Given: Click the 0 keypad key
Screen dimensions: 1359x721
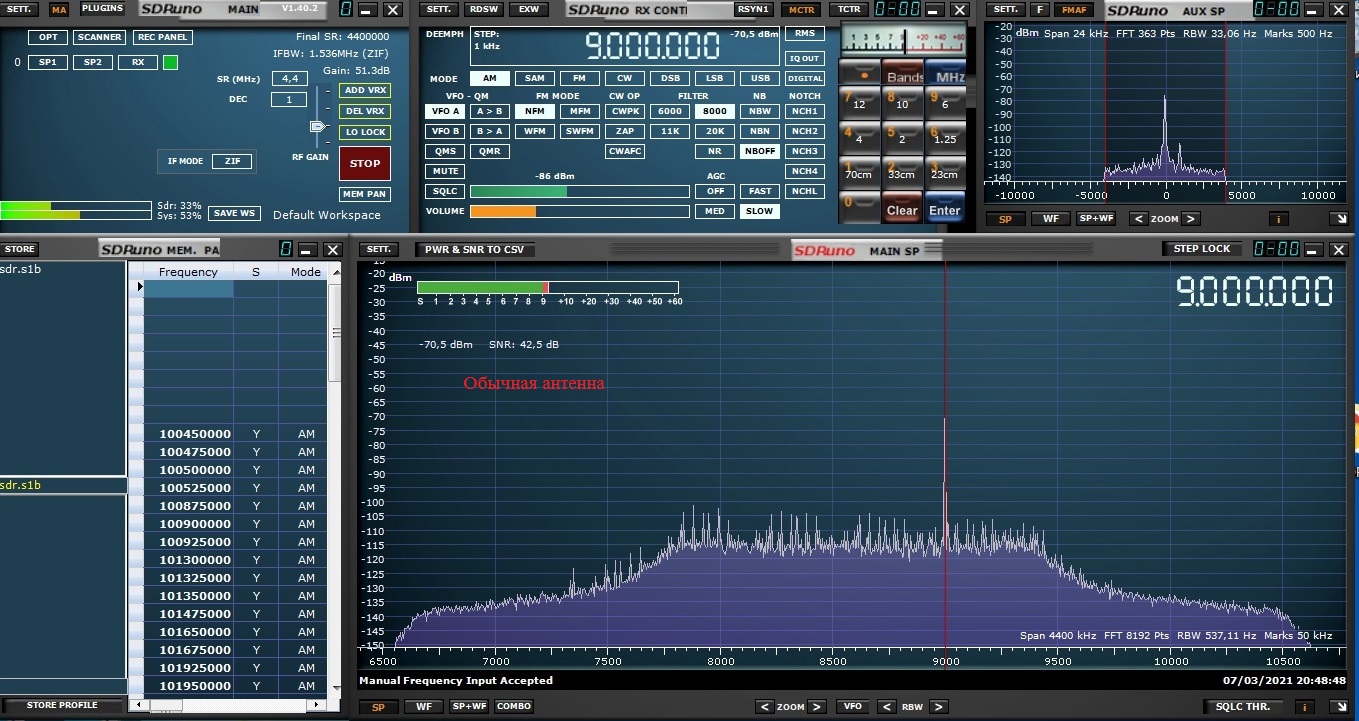Looking at the screenshot, I should tap(859, 205).
